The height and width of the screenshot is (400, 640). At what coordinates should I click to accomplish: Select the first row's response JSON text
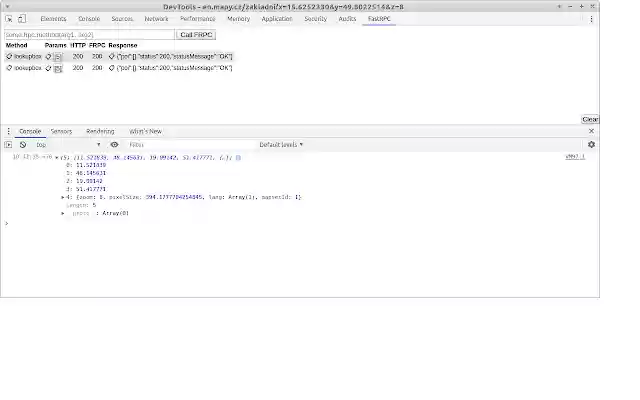pyautogui.click(x=174, y=56)
